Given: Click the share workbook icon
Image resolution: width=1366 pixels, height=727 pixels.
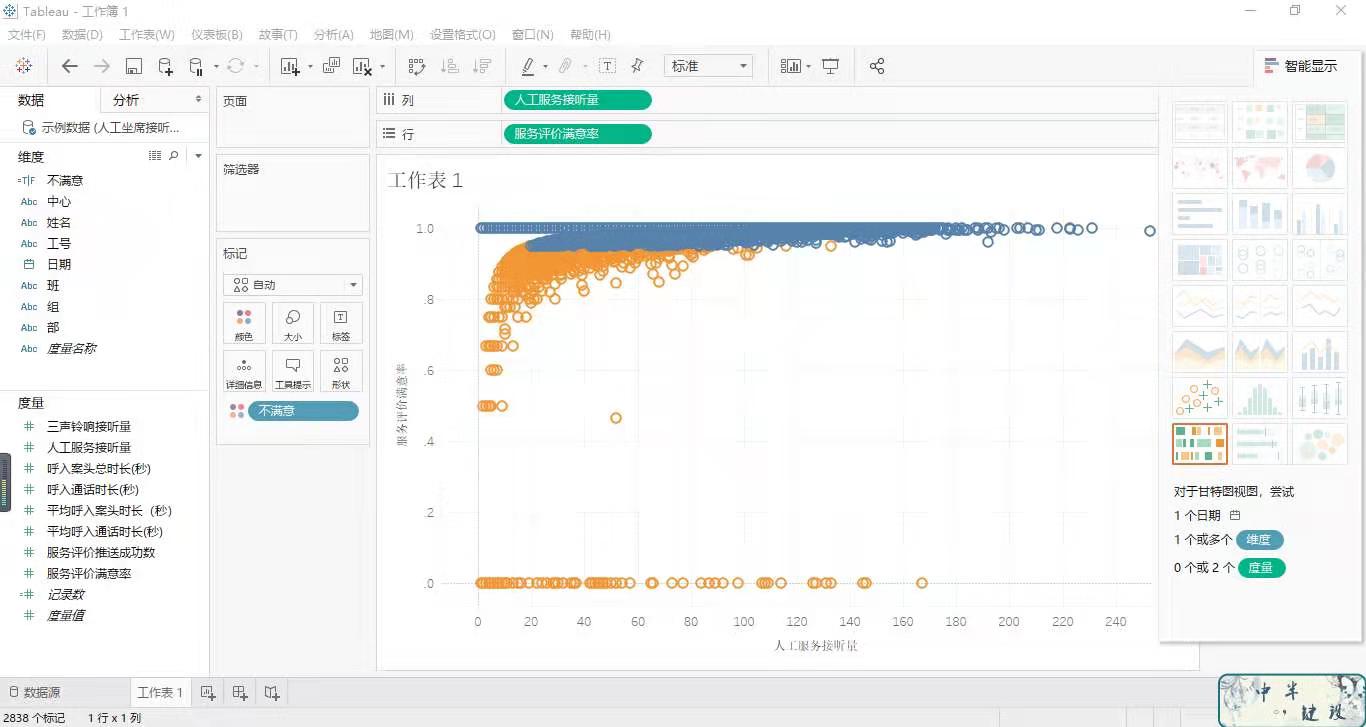Looking at the screenshot, I should coord(877,66).
